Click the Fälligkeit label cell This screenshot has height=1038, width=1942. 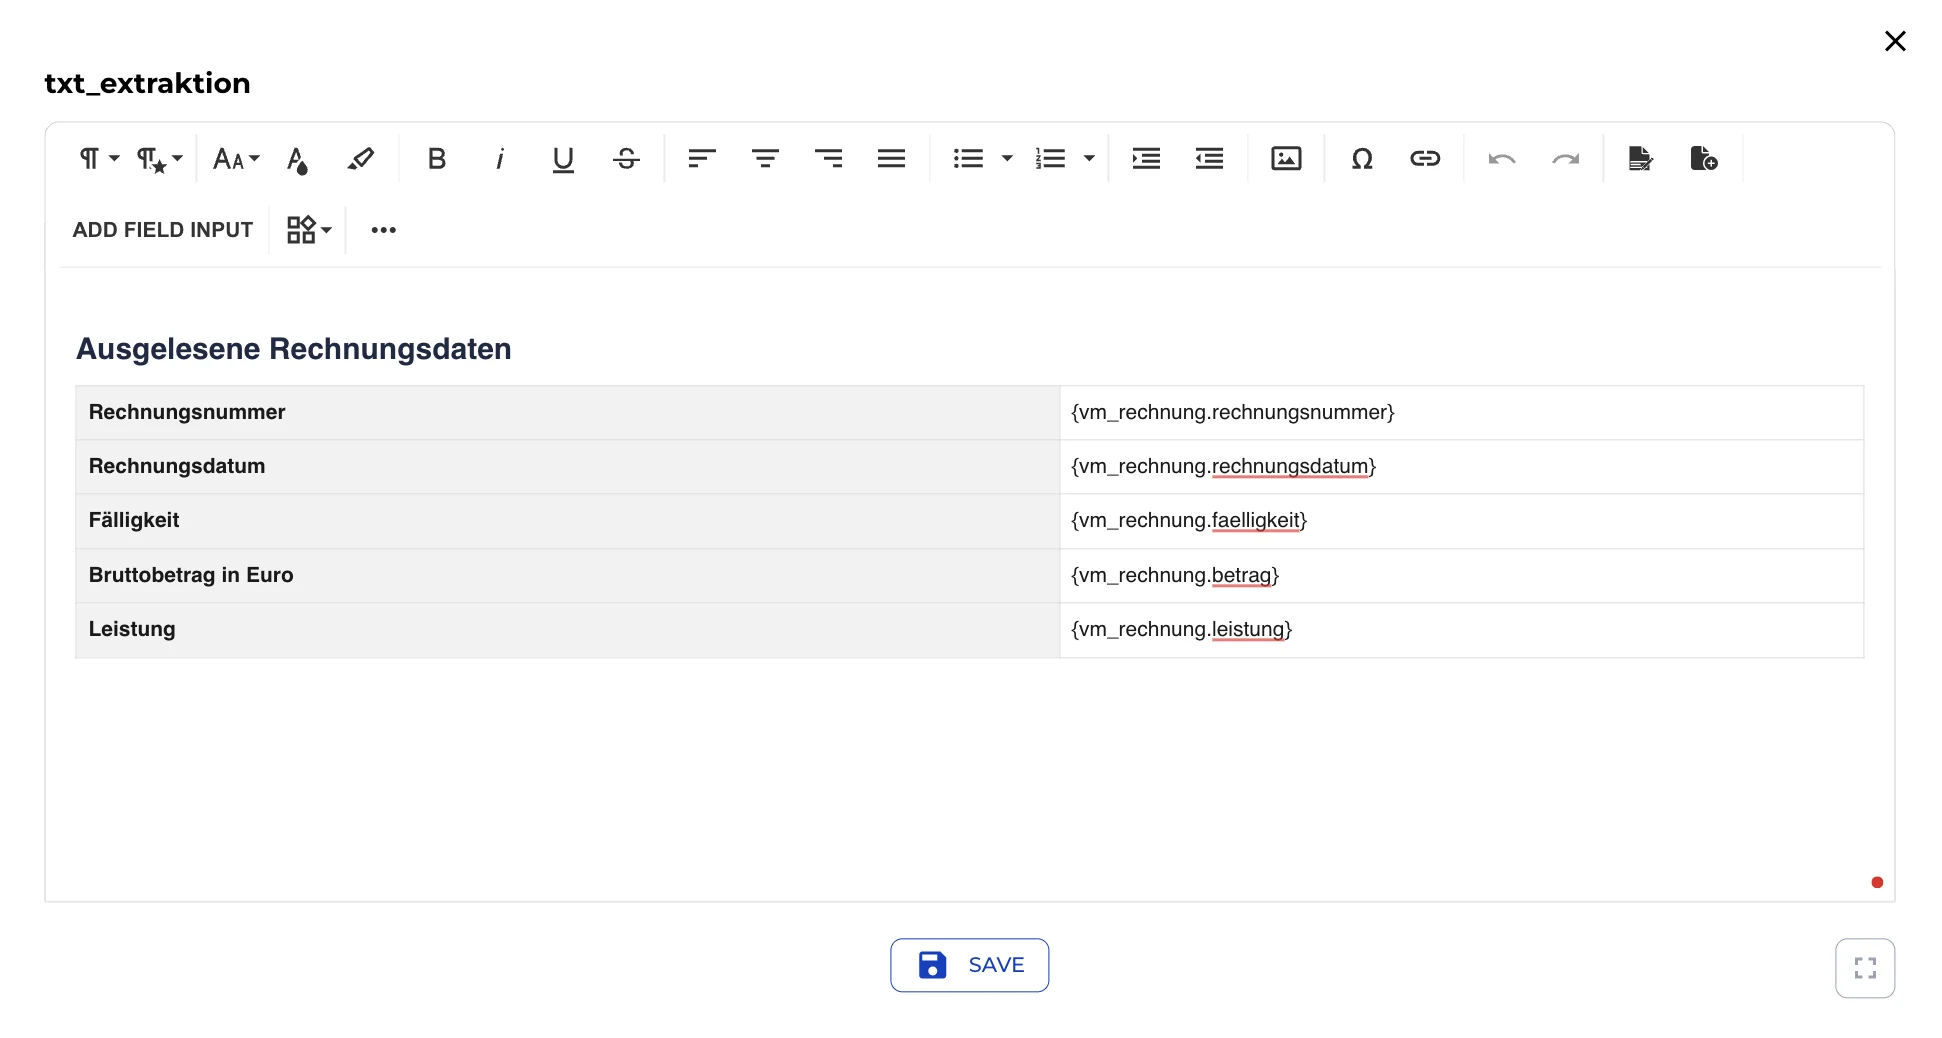click(567, 521)
